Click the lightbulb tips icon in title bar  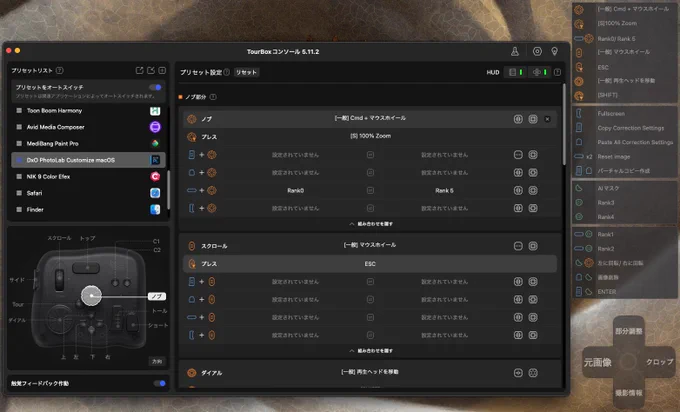tap(554, 52)
